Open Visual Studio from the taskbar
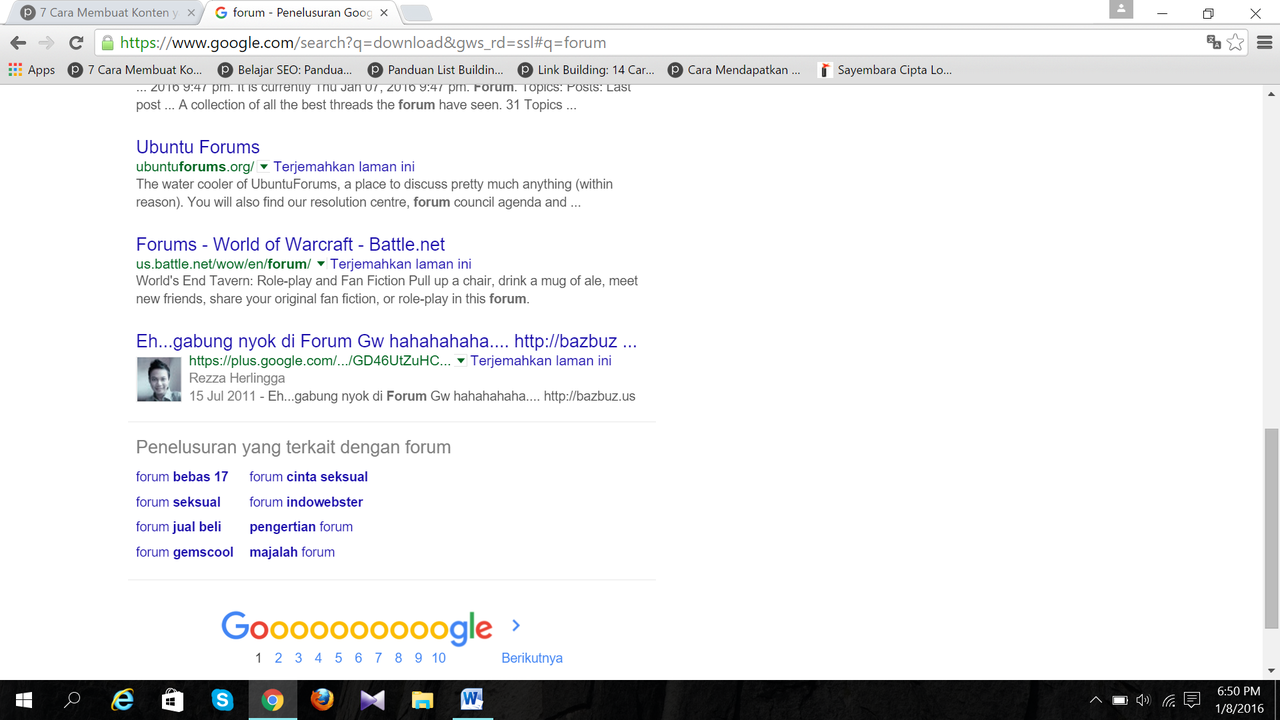Screen dimensions: 1280x720 372,700
